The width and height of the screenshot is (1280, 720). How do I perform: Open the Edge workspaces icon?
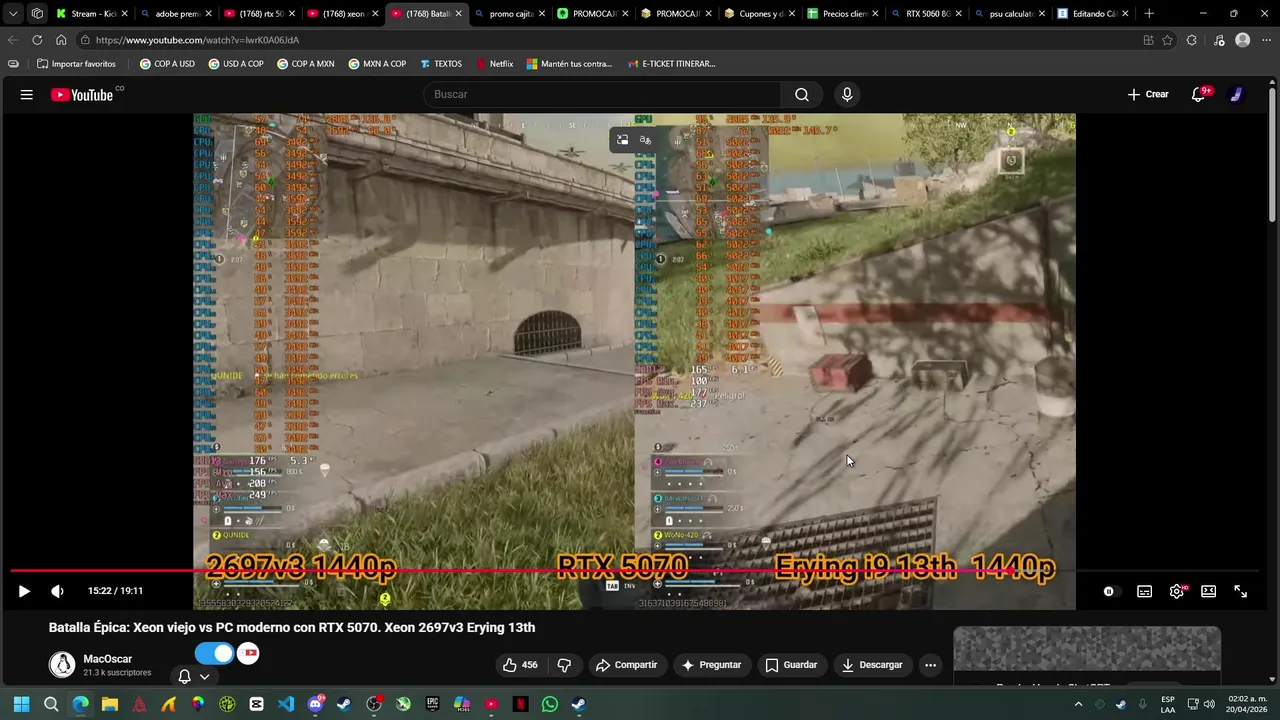37,14
